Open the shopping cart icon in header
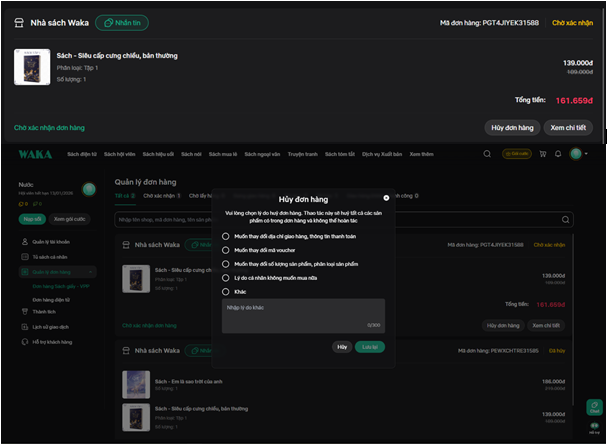The height and width of the screenshot is (444, 607). pos(542,154)
